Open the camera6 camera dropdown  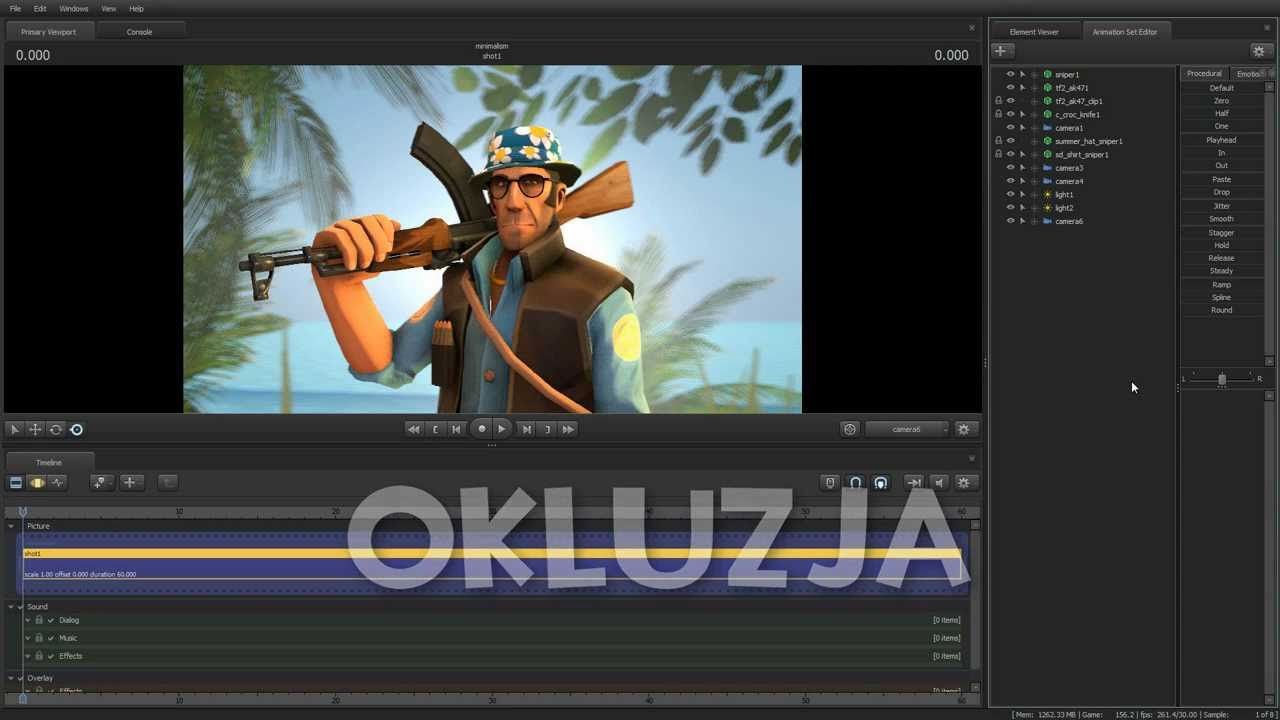[906, 429]
